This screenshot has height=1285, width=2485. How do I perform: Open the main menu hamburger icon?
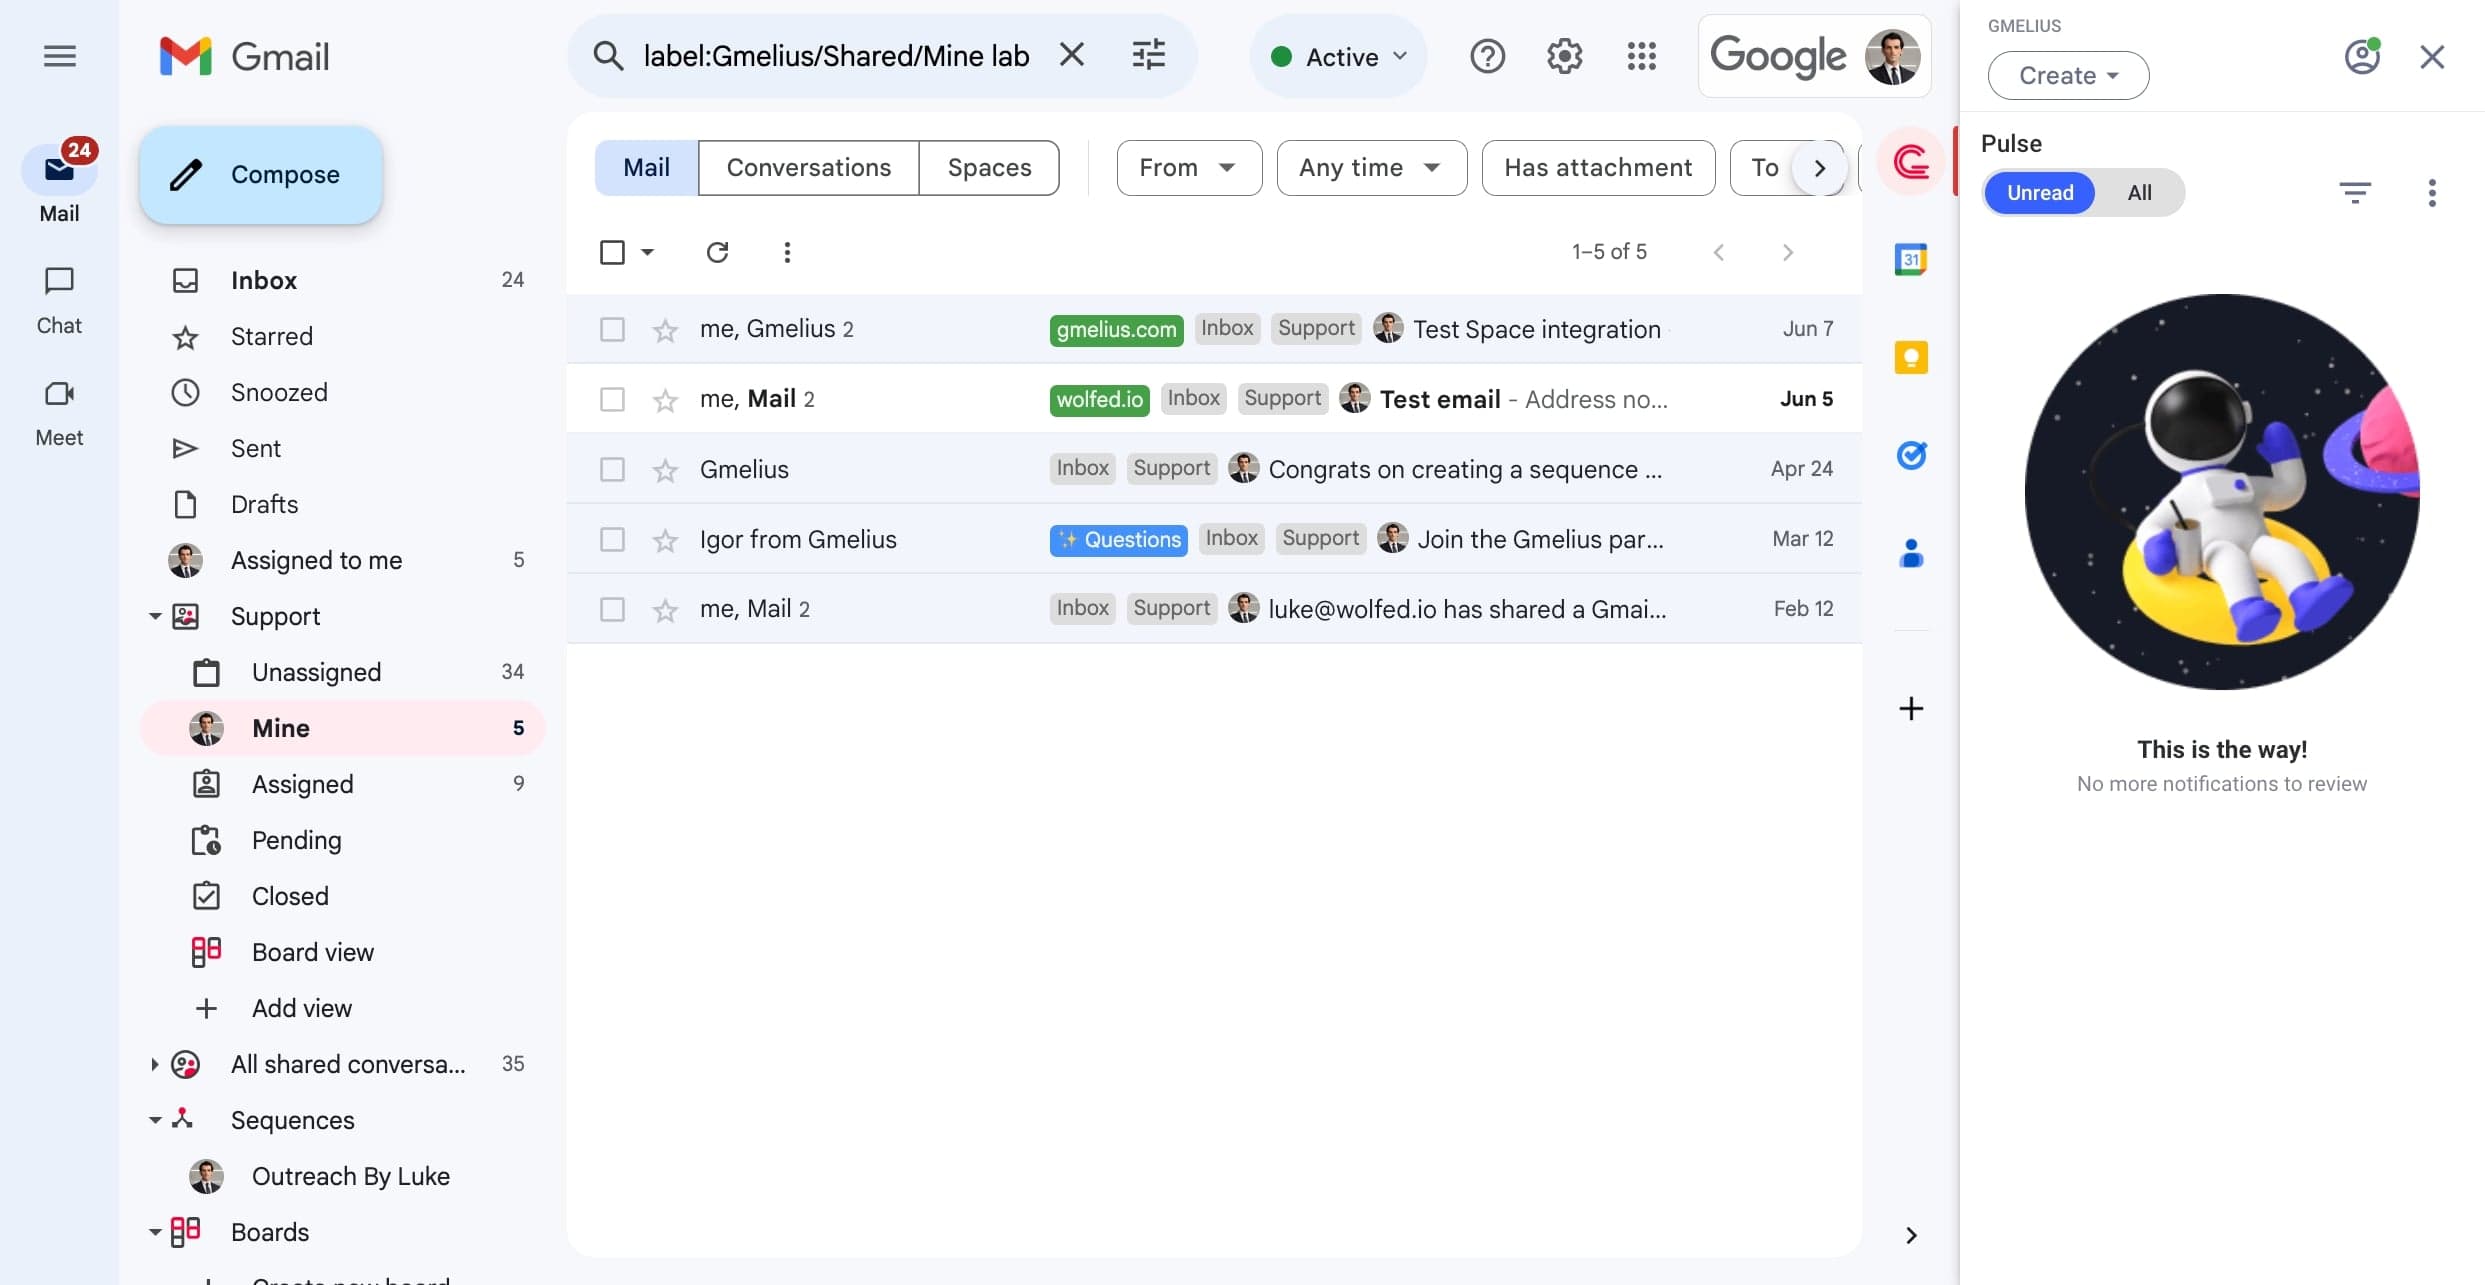point(60,56)
